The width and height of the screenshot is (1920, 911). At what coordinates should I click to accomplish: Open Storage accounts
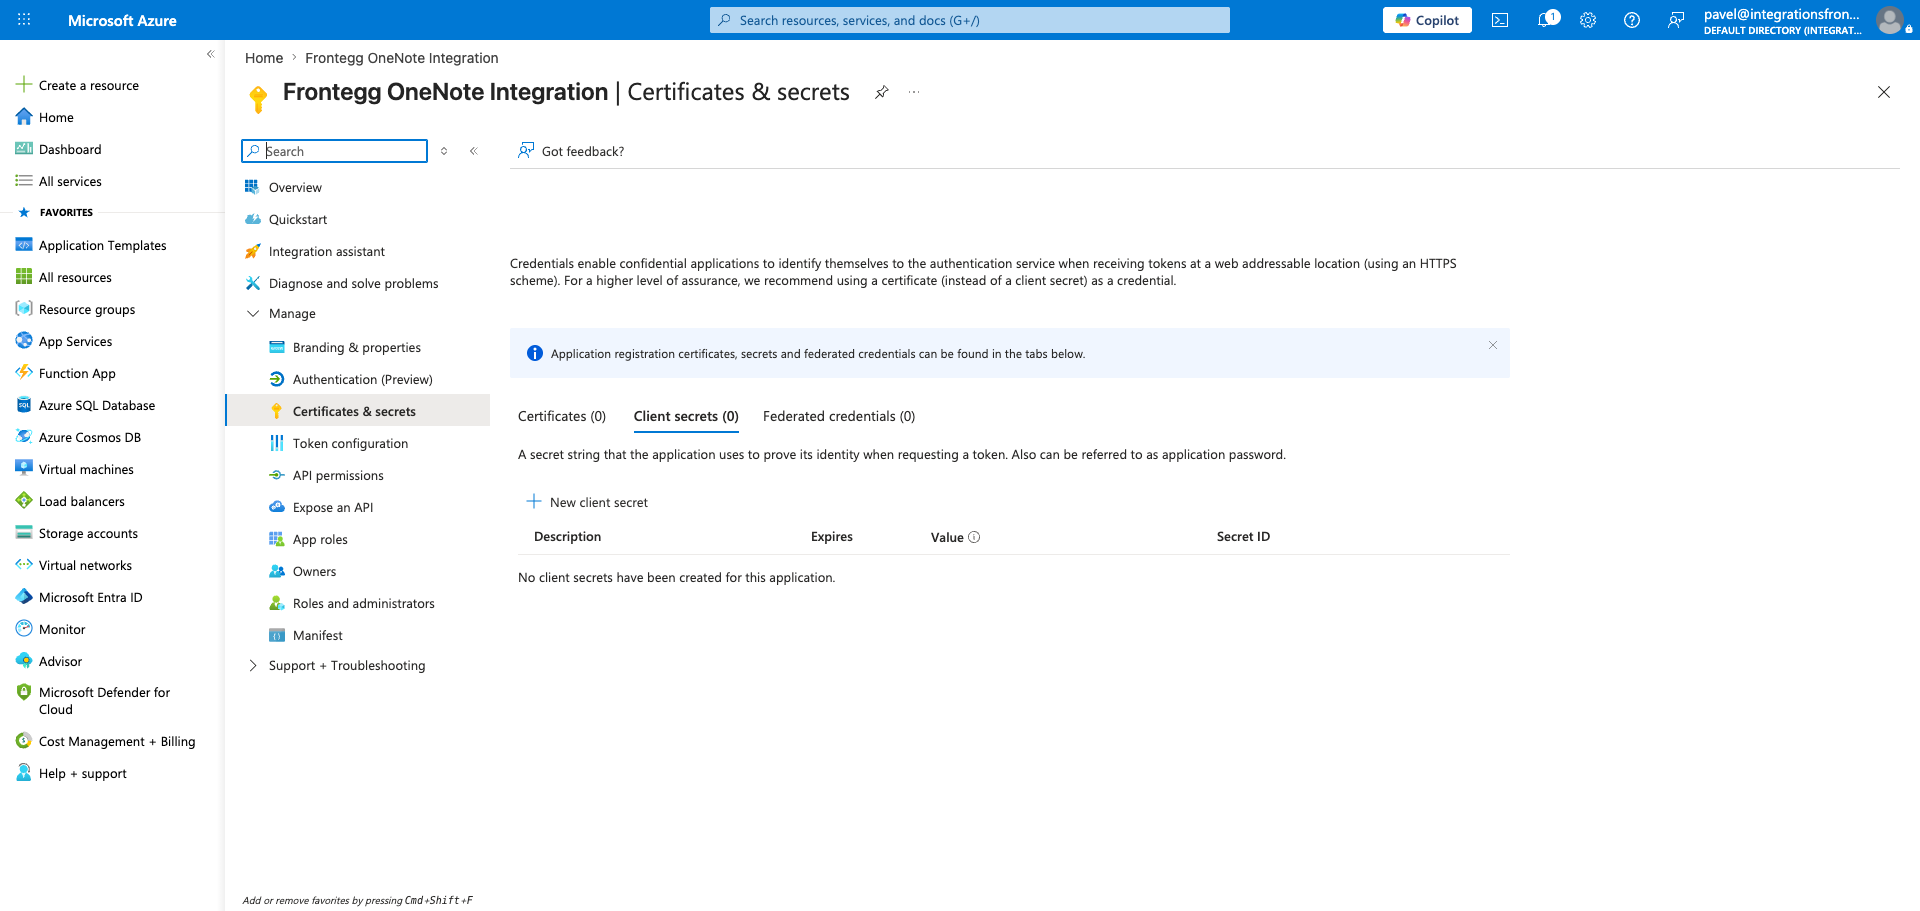click(x=88, y=533)
